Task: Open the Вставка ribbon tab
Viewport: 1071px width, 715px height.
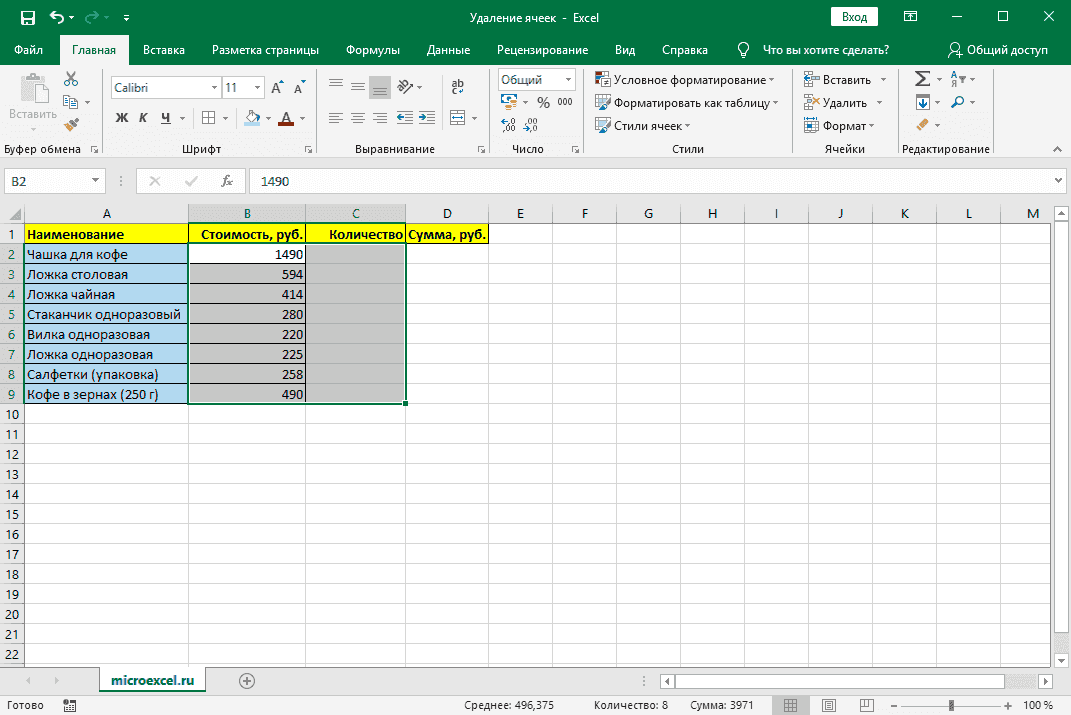Action: coord(163,50)
